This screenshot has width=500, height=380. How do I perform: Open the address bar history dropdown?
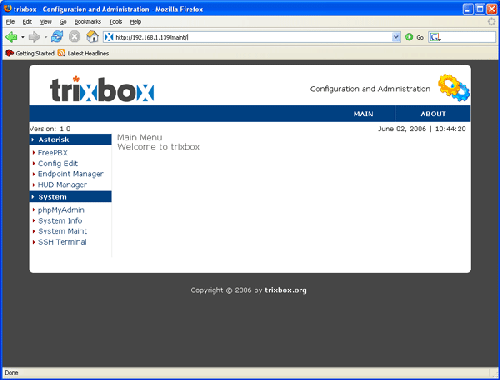point(396,37)
